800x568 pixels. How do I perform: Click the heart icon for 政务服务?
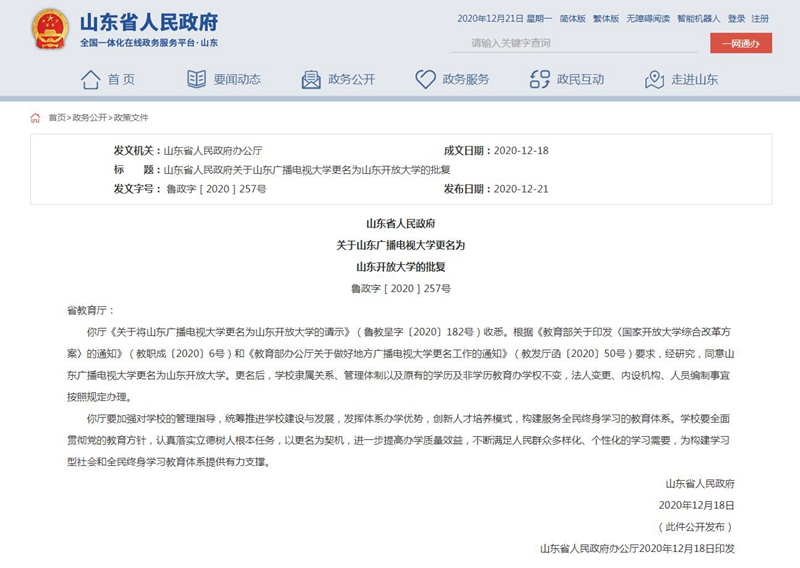426,80
